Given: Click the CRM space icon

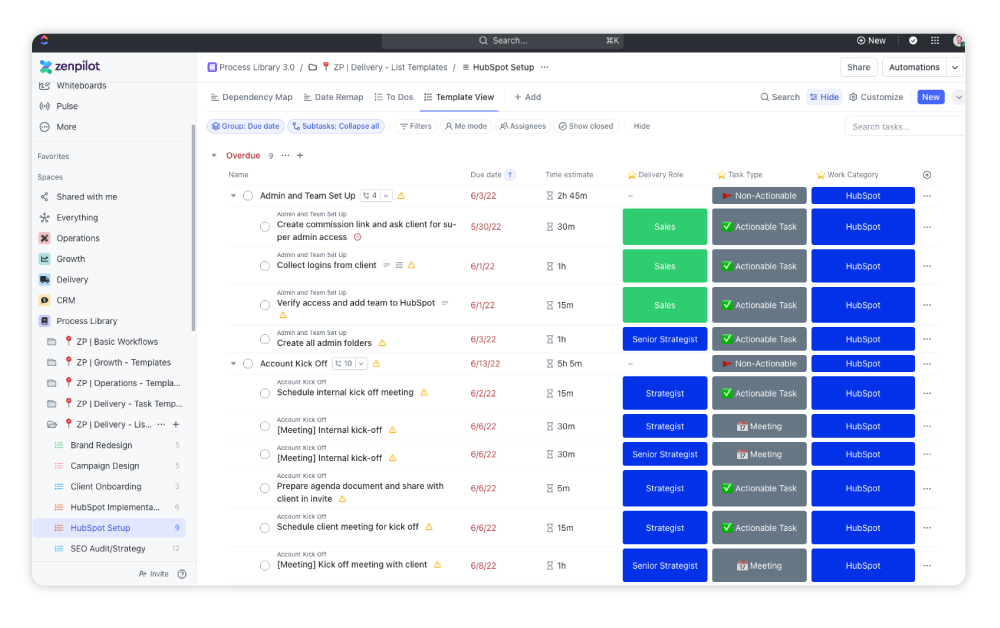Looking at the screenshot, I should click(45, 300).
